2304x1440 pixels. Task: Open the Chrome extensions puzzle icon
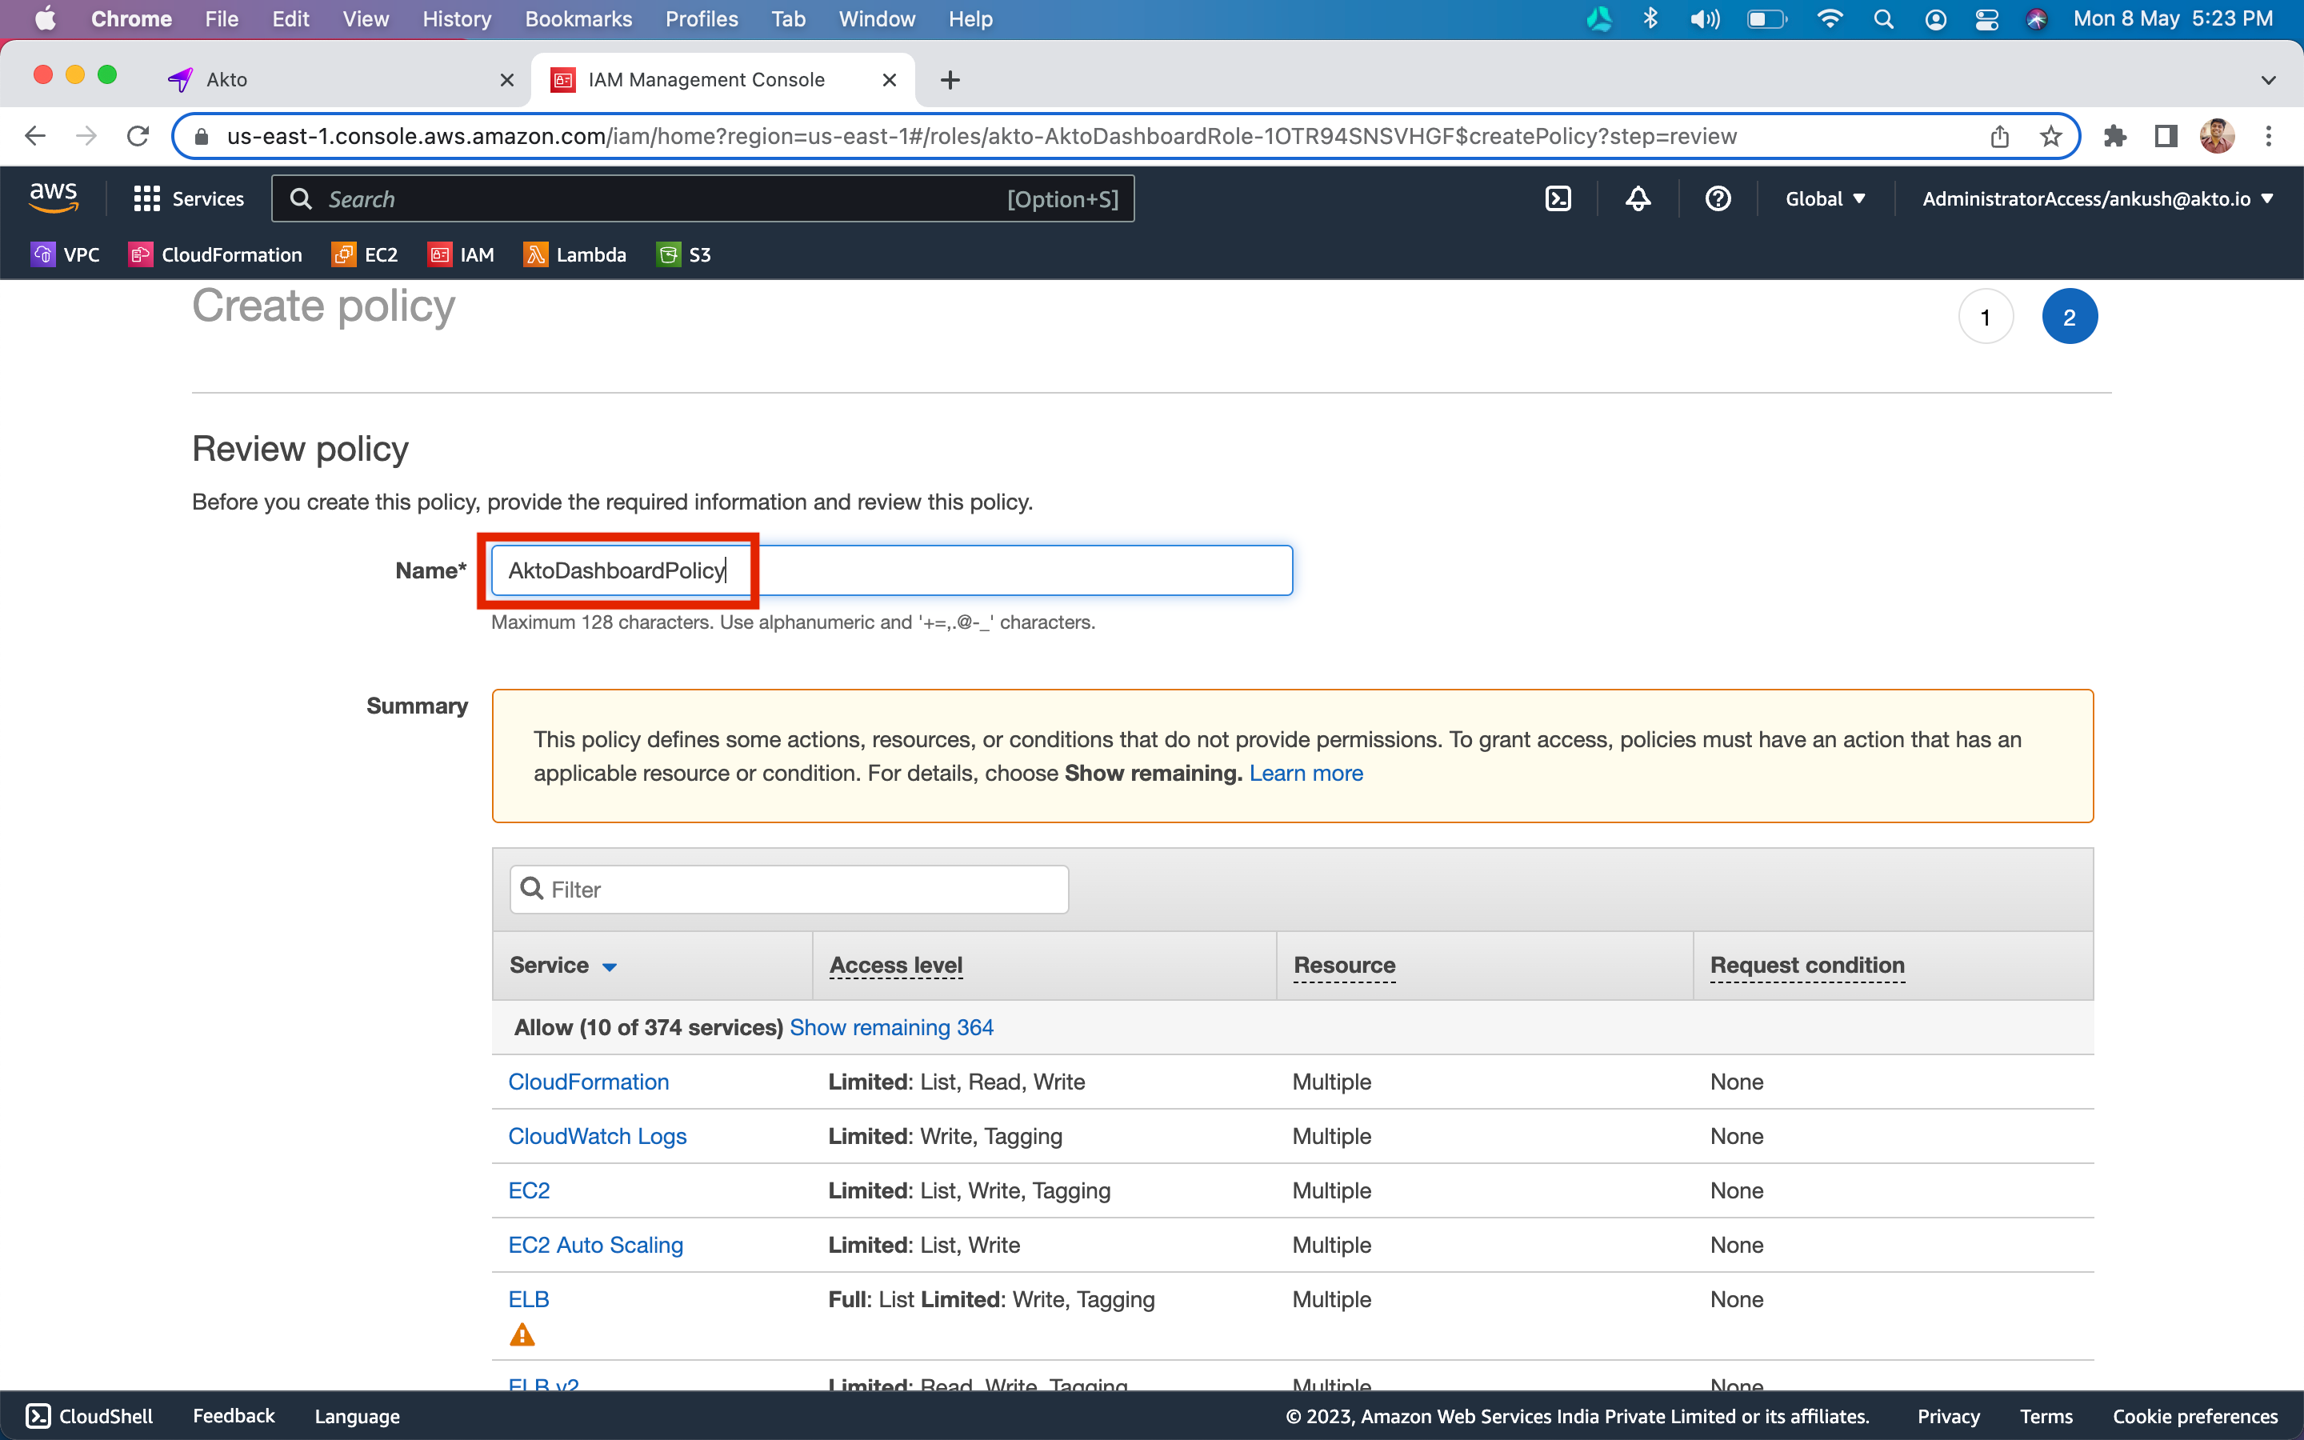2114,136
